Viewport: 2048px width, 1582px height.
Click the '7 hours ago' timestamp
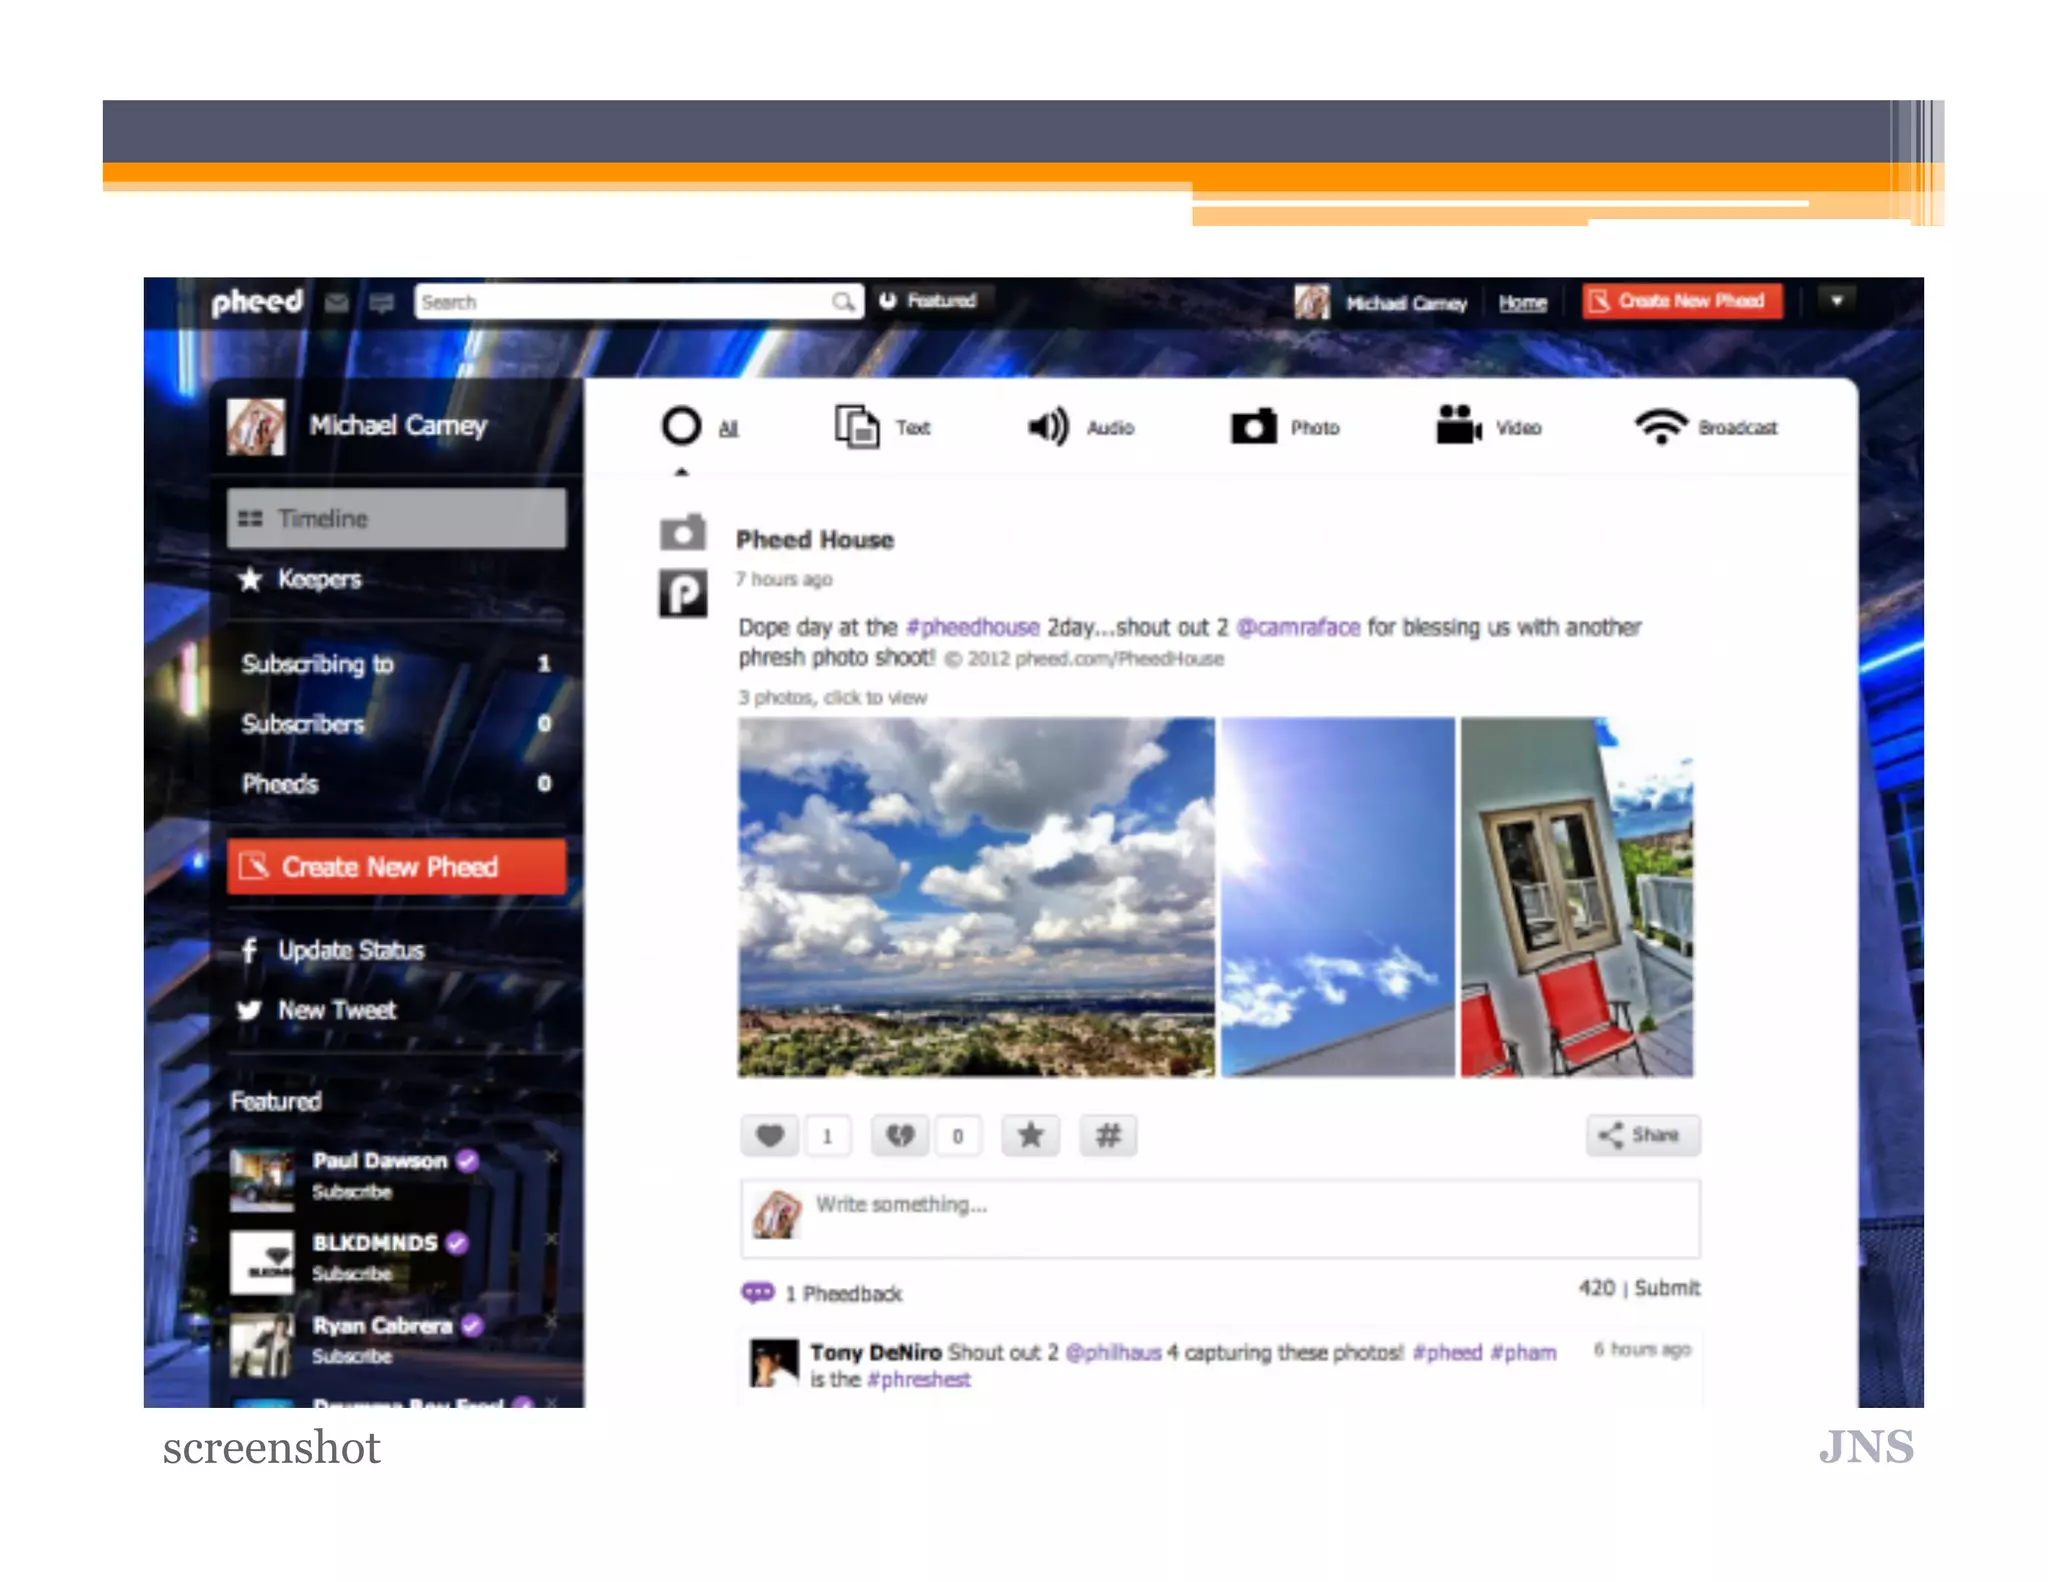pos(784,579)
